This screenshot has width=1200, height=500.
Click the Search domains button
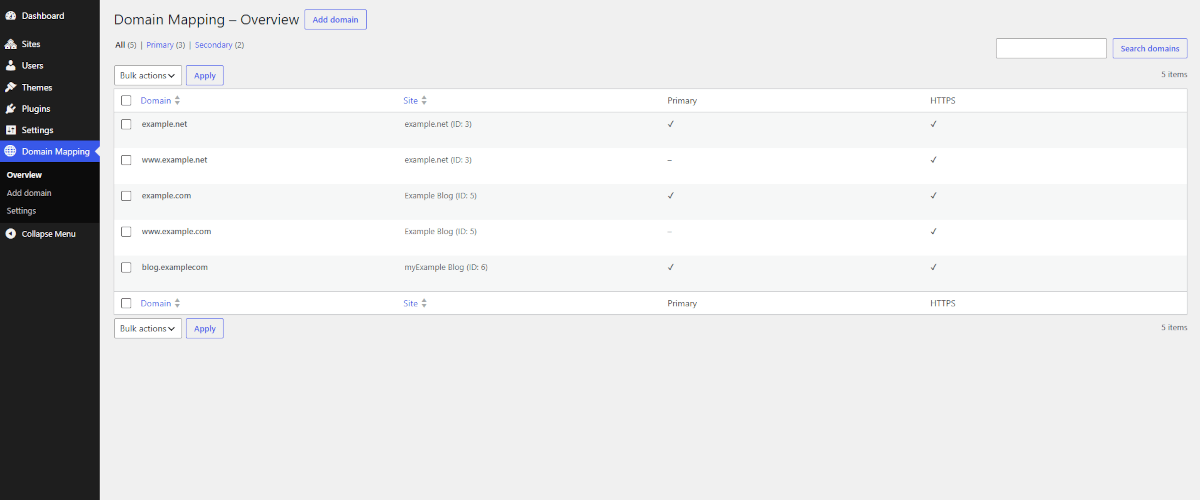point(1150,48)
